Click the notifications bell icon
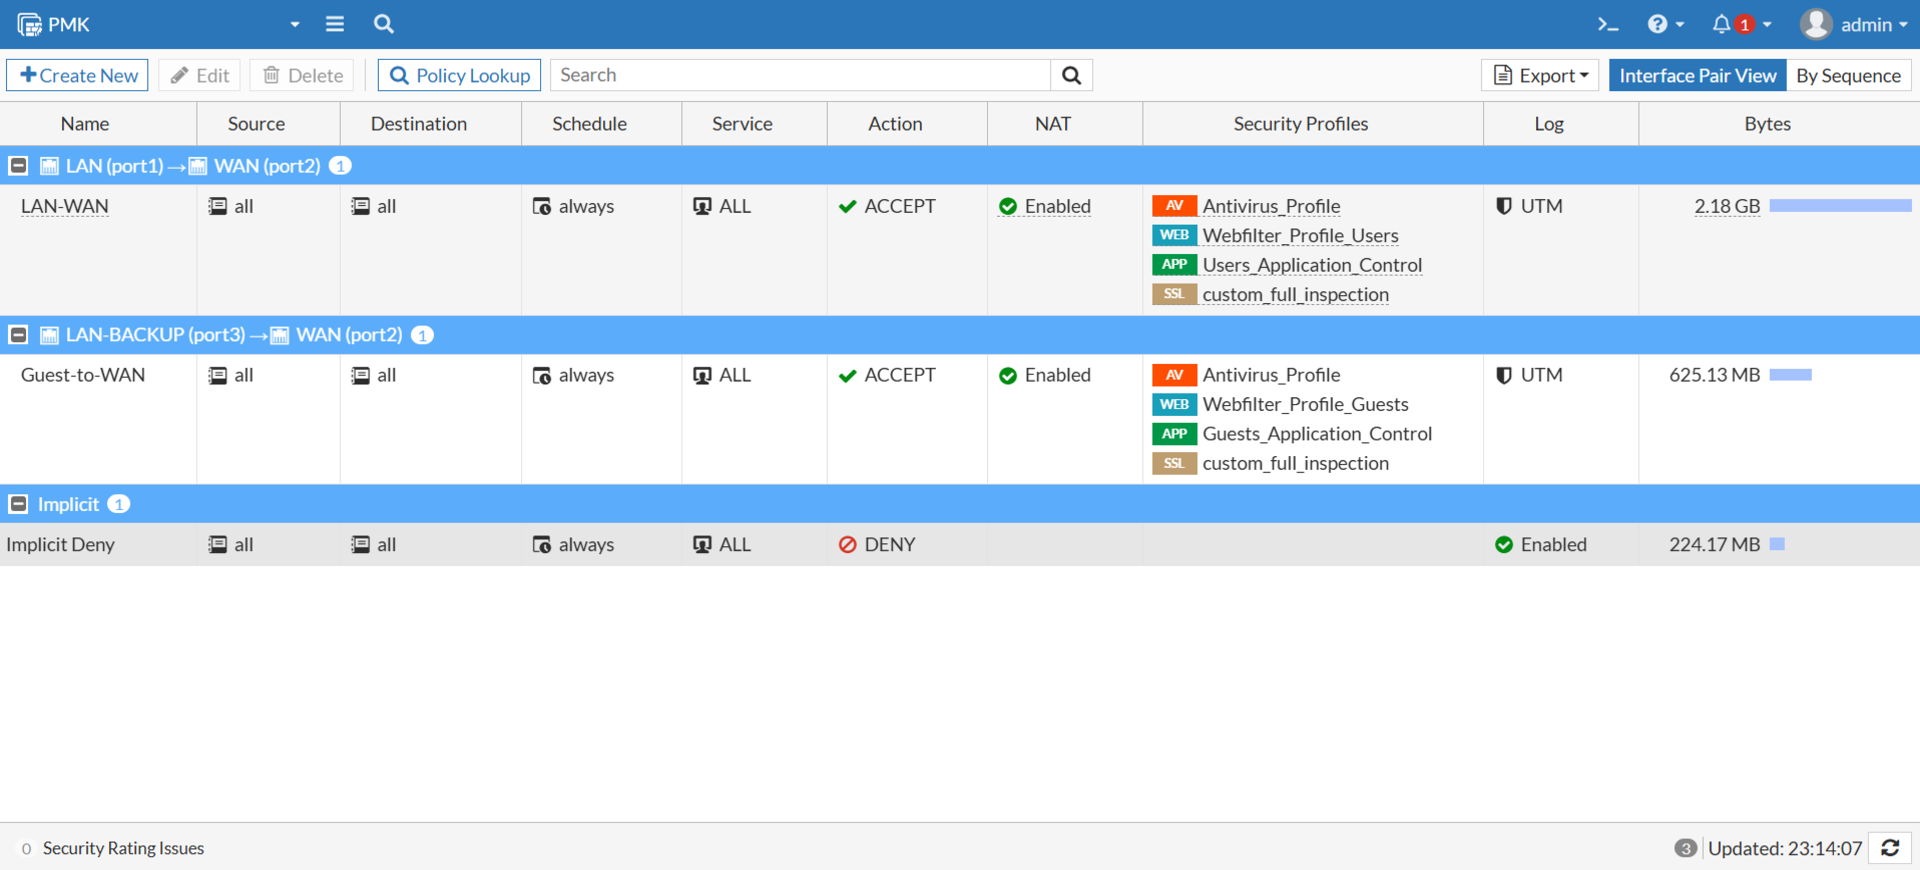This screenshot has width=1920, height=870. 1721,24
